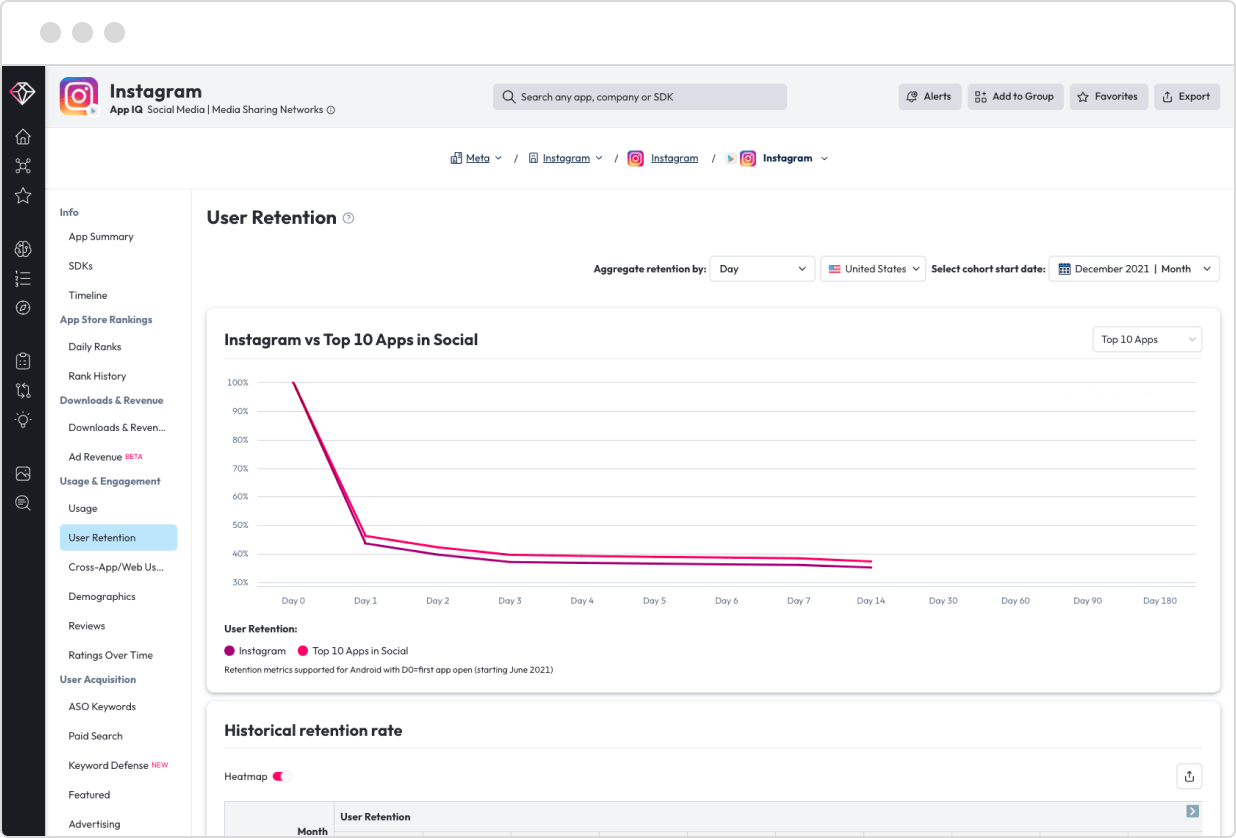Open the star icon in the dark sidebar

[23, 196]
